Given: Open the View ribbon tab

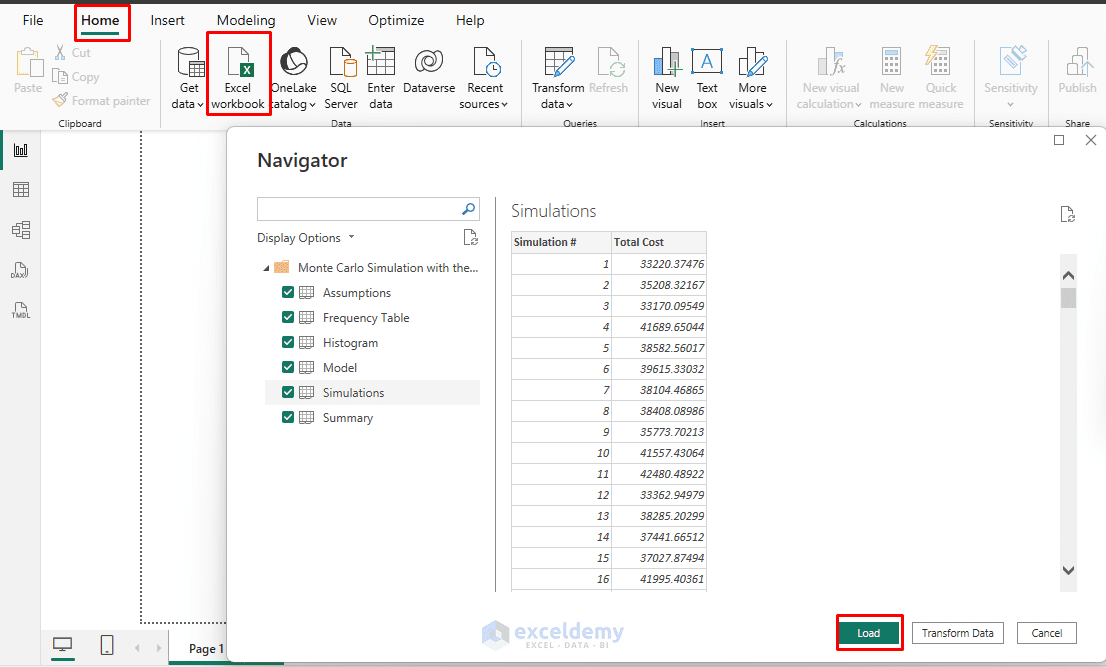Looking at the screenshot, I should 322,20.
